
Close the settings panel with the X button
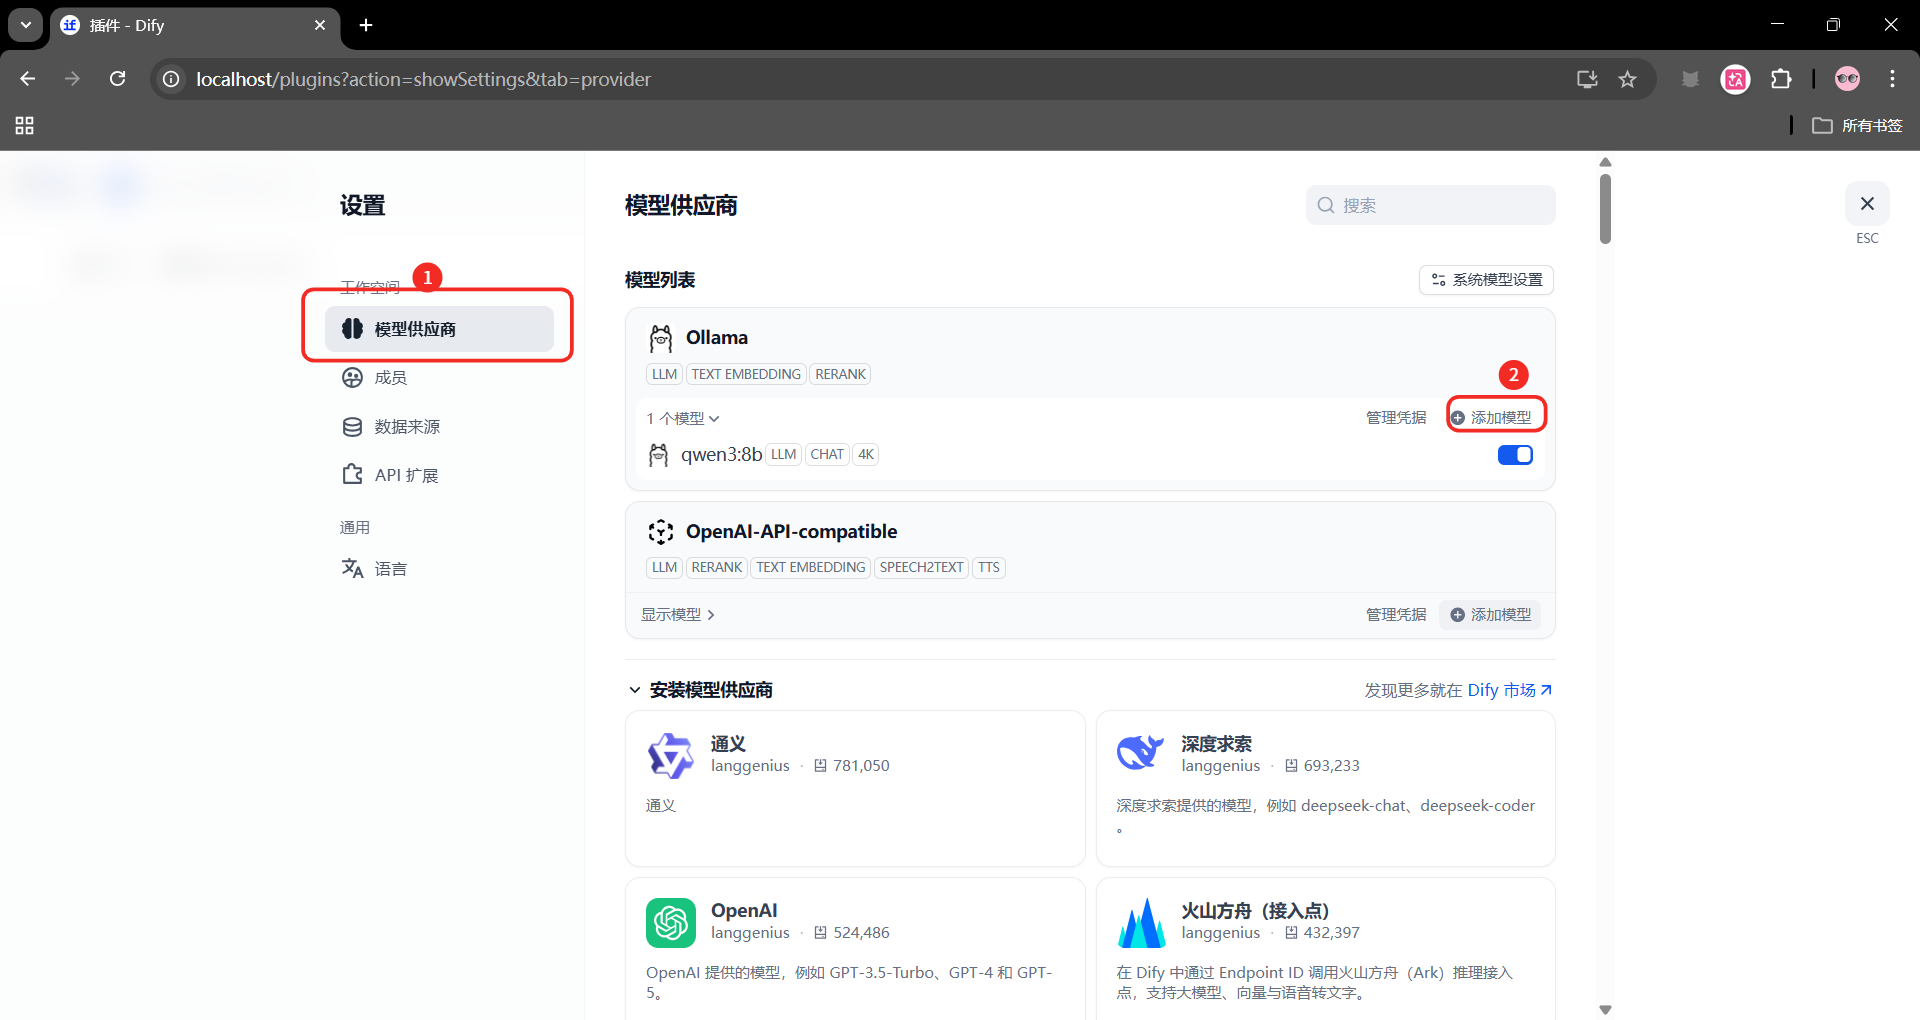[1867, 204]
